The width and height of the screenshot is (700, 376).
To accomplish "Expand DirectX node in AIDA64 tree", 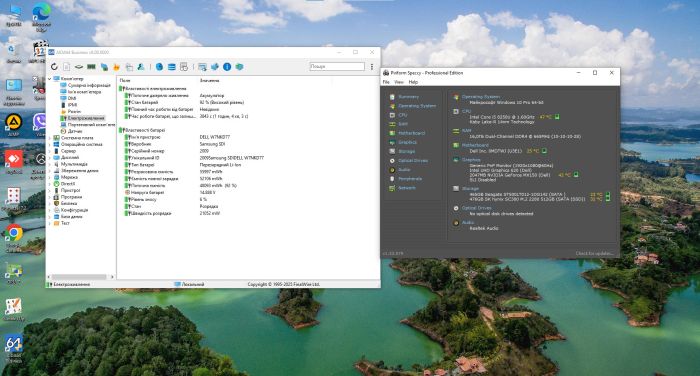I will pyautogui.click(x=50, y=184).
